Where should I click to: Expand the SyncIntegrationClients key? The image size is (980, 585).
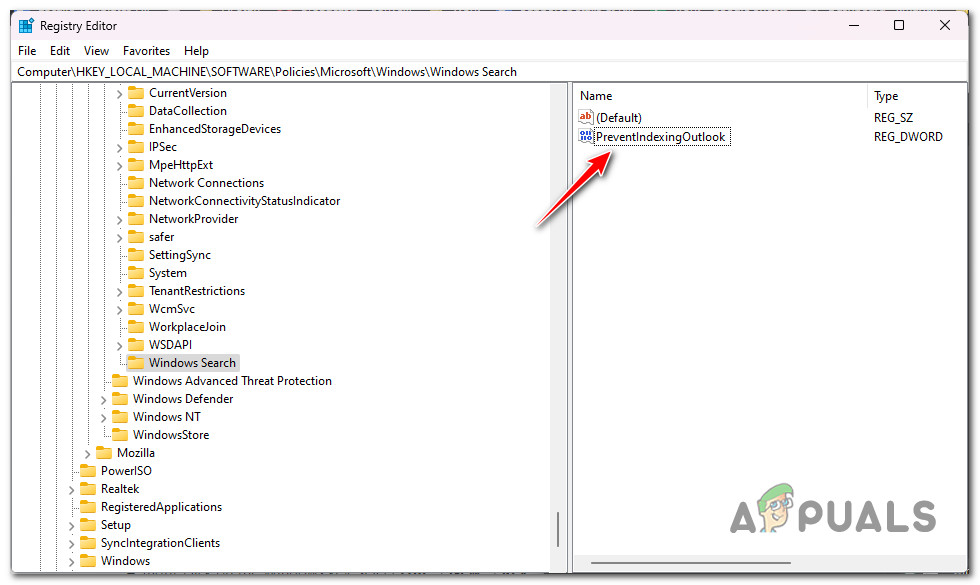point(71,544)
